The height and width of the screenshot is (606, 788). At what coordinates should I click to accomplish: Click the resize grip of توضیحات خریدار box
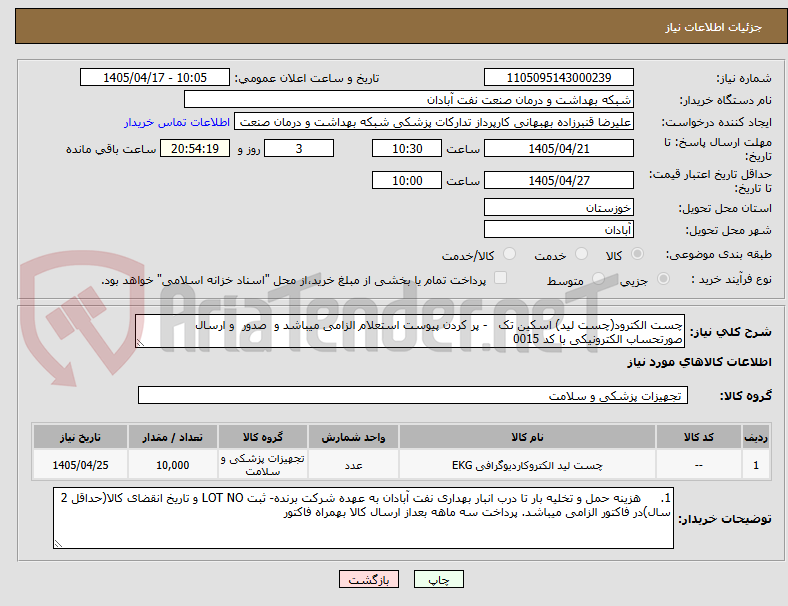coord(58,544)
